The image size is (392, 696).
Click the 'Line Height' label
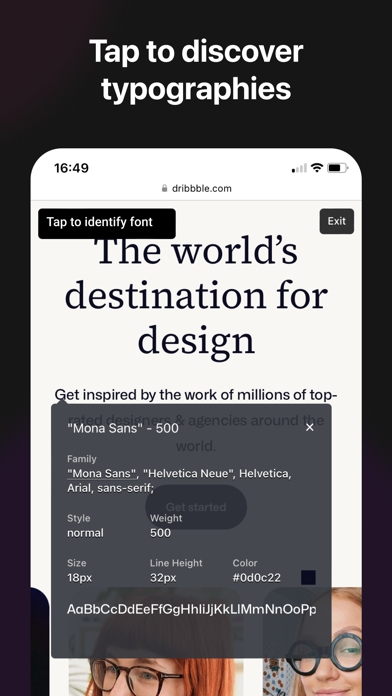[176, 563]
